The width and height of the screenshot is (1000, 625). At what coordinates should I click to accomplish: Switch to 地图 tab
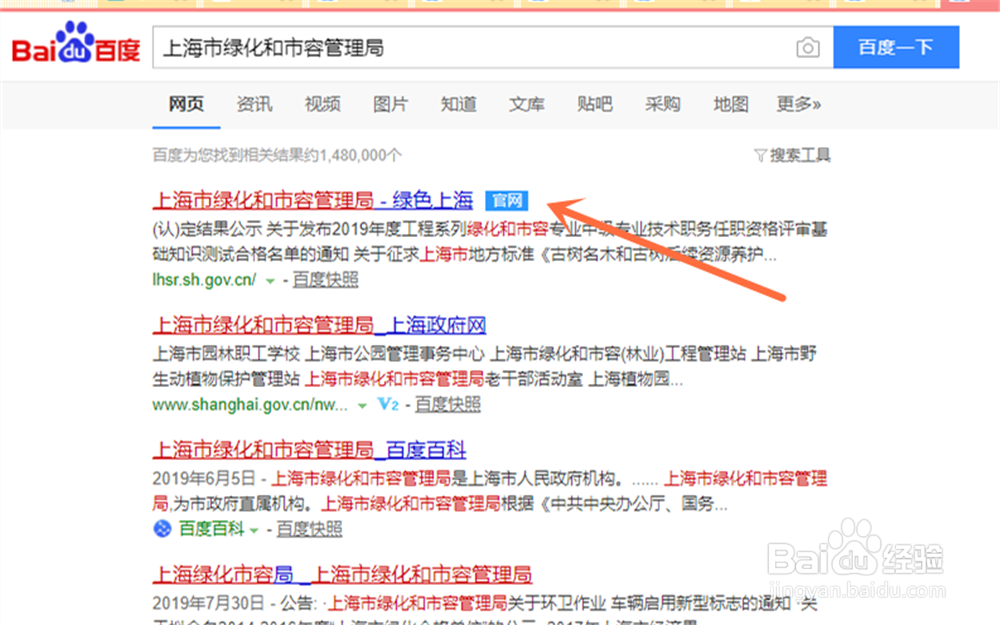(x=731, y=104)
